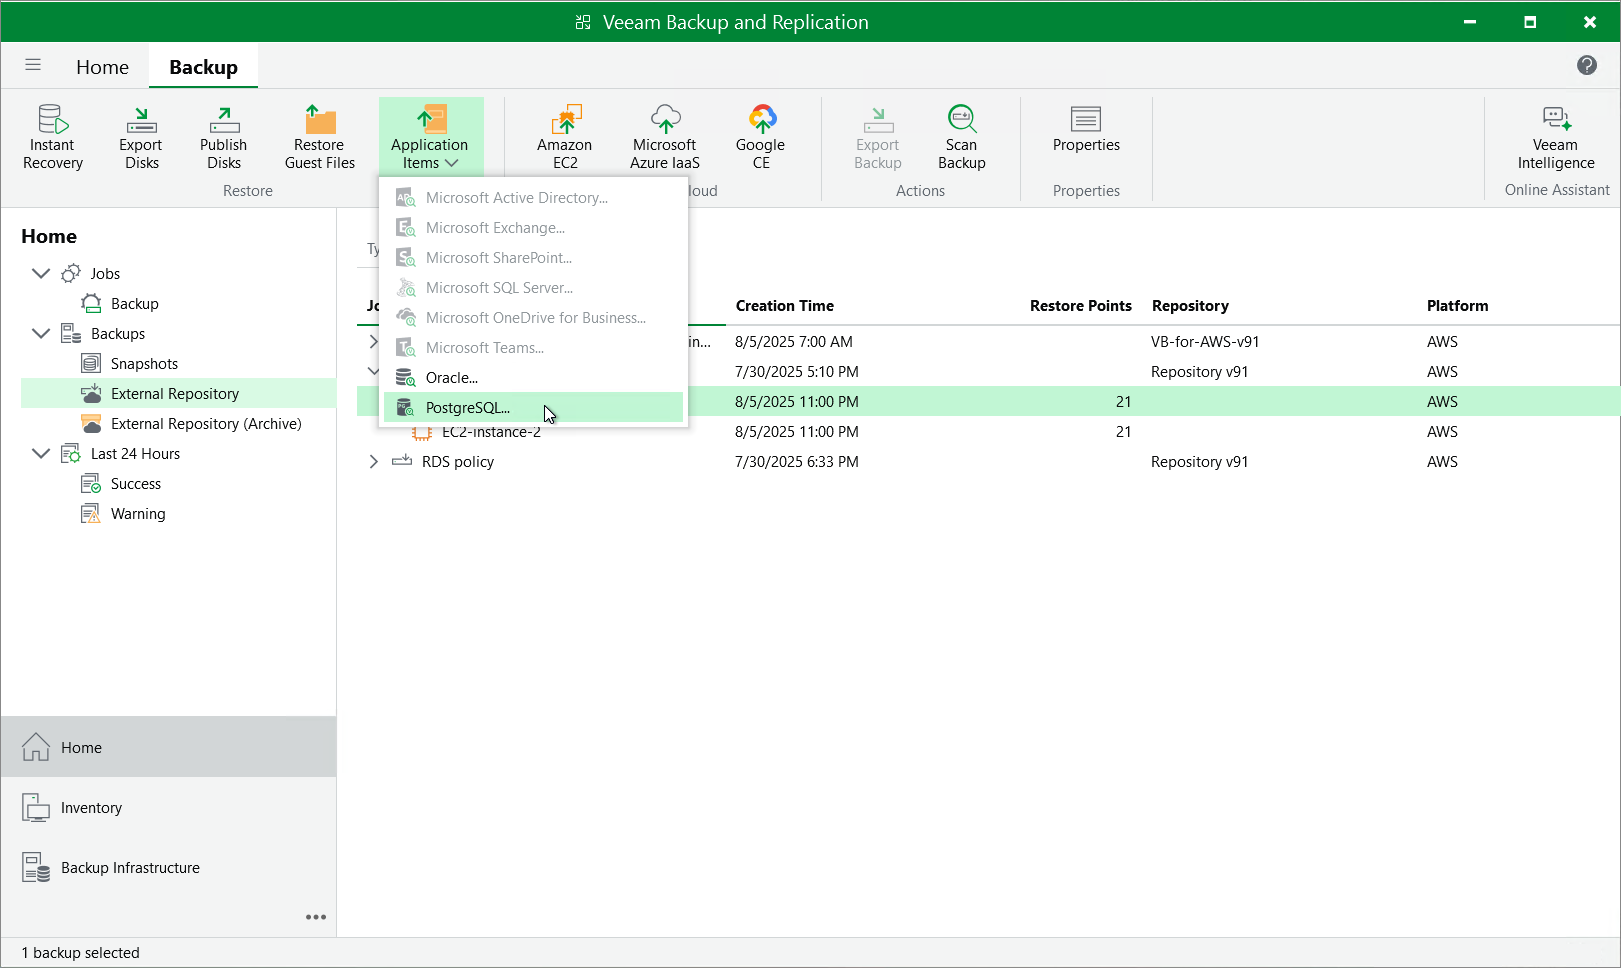Sort by the Repository column header

1190,305
